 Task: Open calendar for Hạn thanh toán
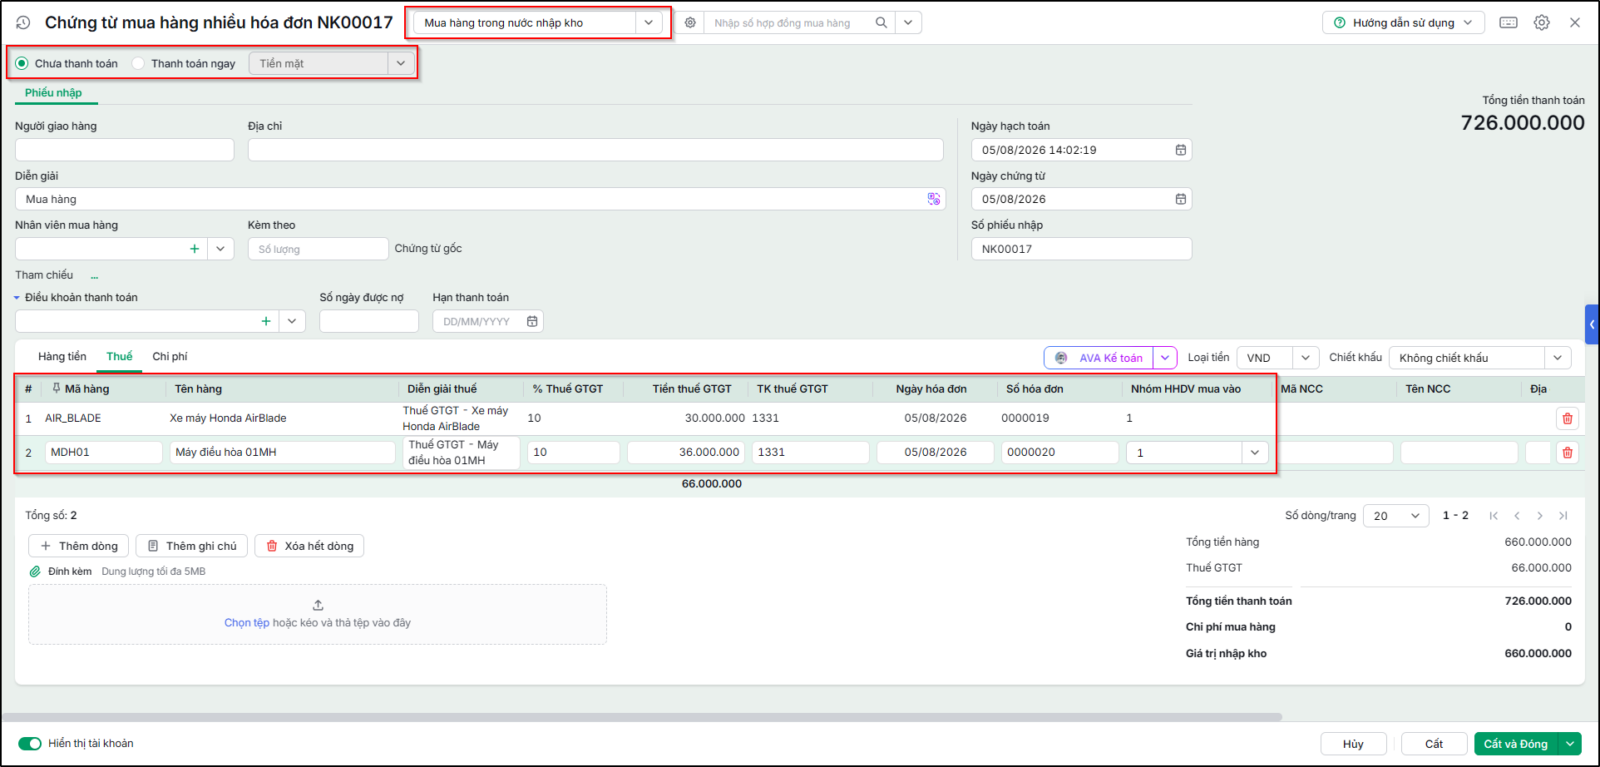[532, 321]
